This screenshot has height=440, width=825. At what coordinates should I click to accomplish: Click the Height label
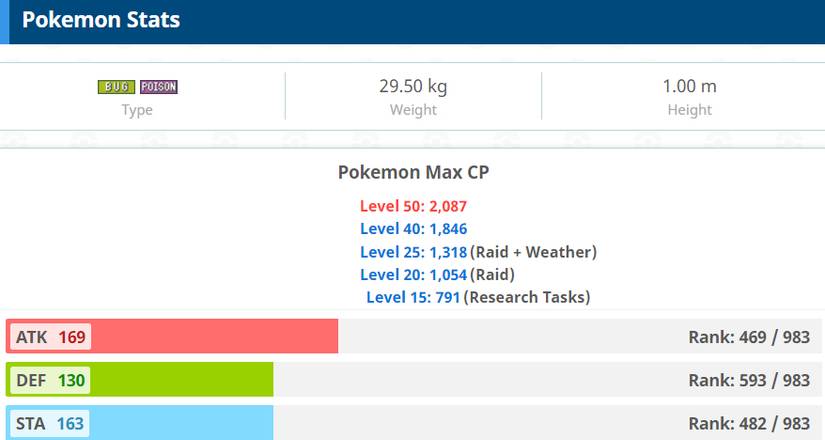pyautogui.click(x=689, y=110)
